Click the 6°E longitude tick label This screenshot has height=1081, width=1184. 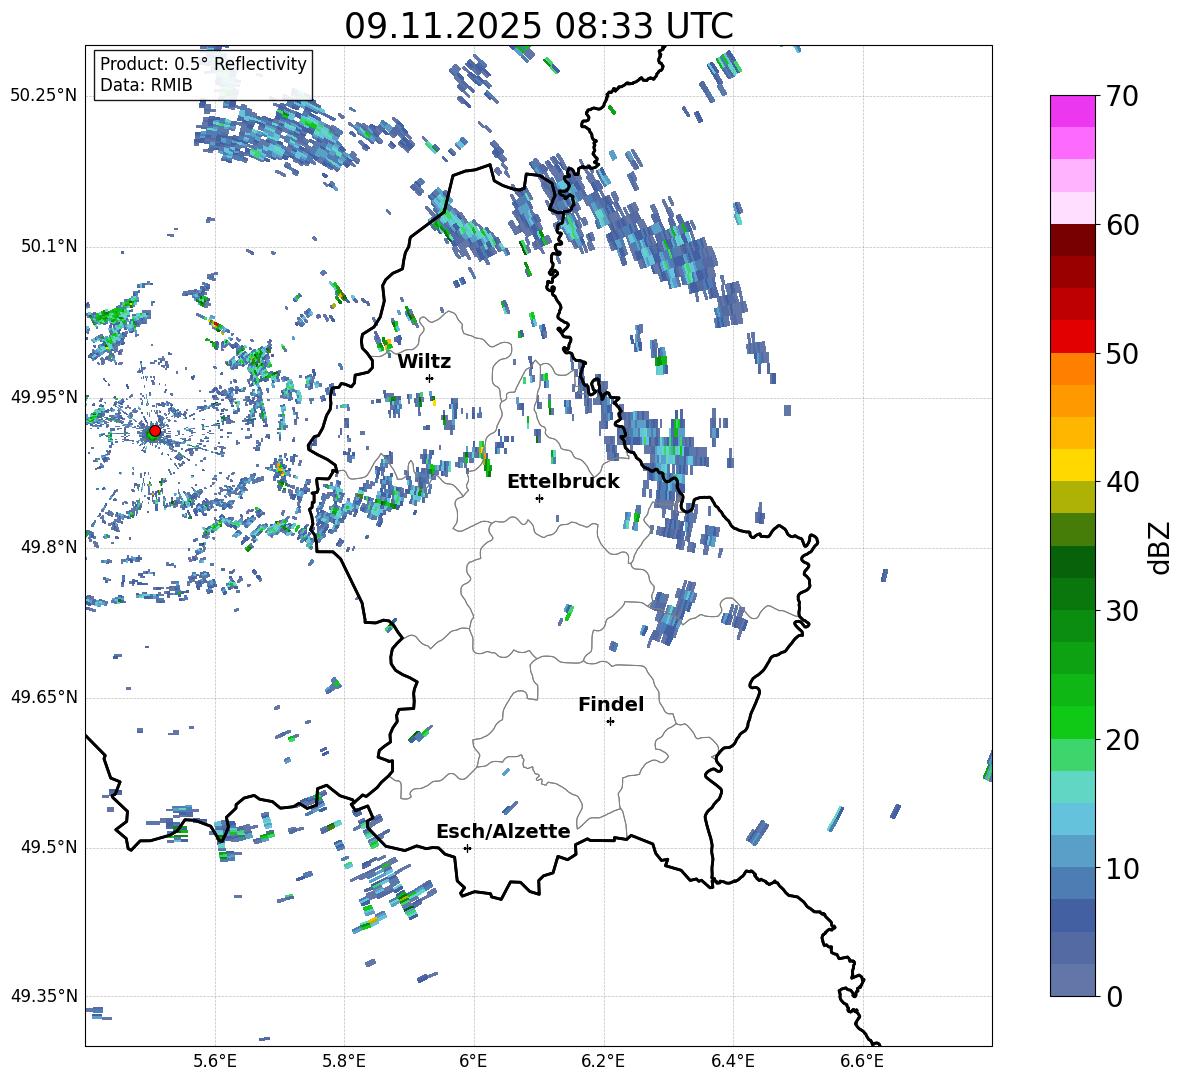click(x=473, y=1061)
